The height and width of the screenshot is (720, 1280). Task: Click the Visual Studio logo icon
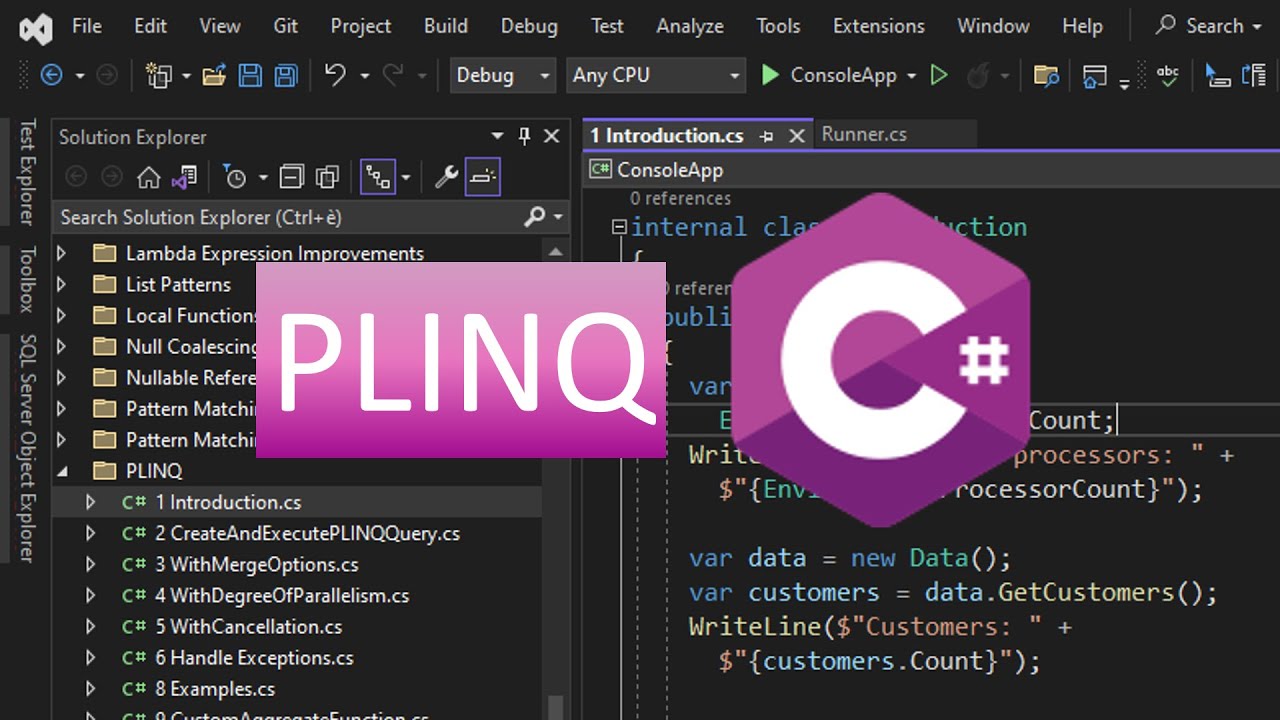pos(35,27)
